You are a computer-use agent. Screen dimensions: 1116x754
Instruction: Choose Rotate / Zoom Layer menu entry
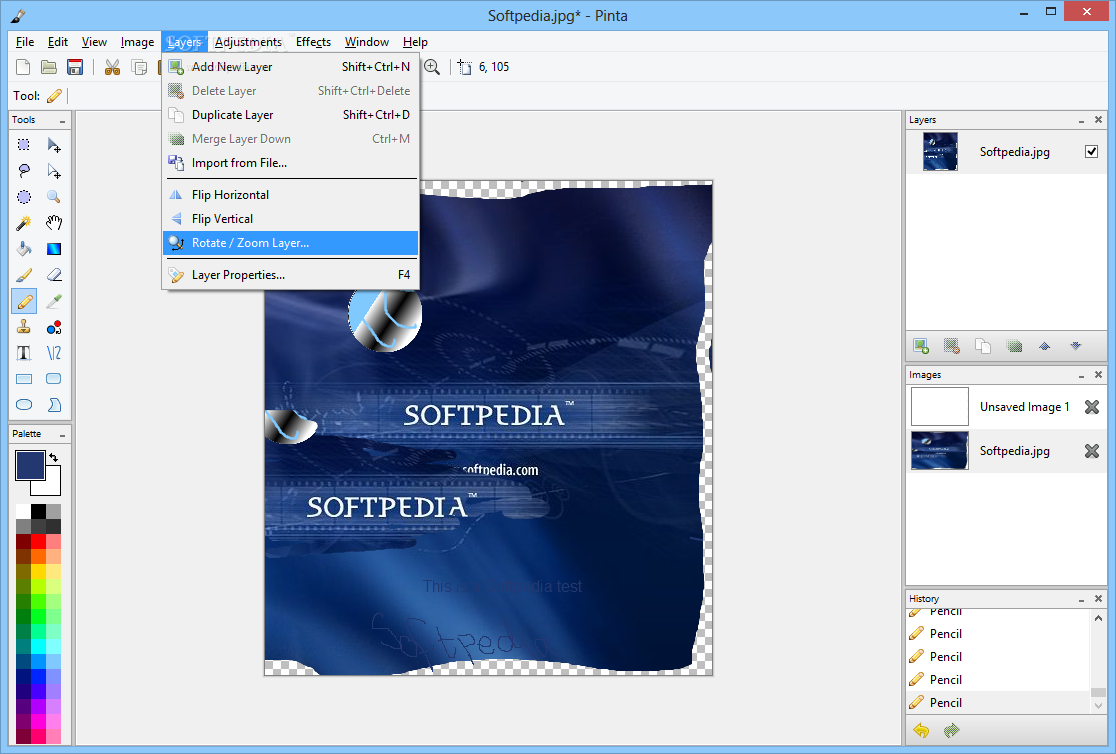click(x=290, y=243)
